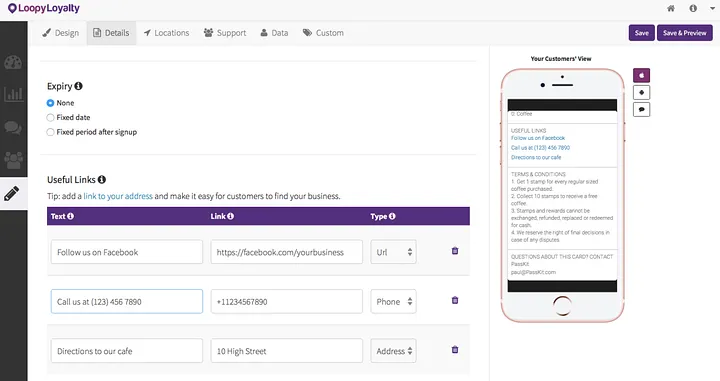Image resolution: width=720 pixels, height=381 pixels.
Task: Open the Url type dropdown
Action: click(394, 252)
